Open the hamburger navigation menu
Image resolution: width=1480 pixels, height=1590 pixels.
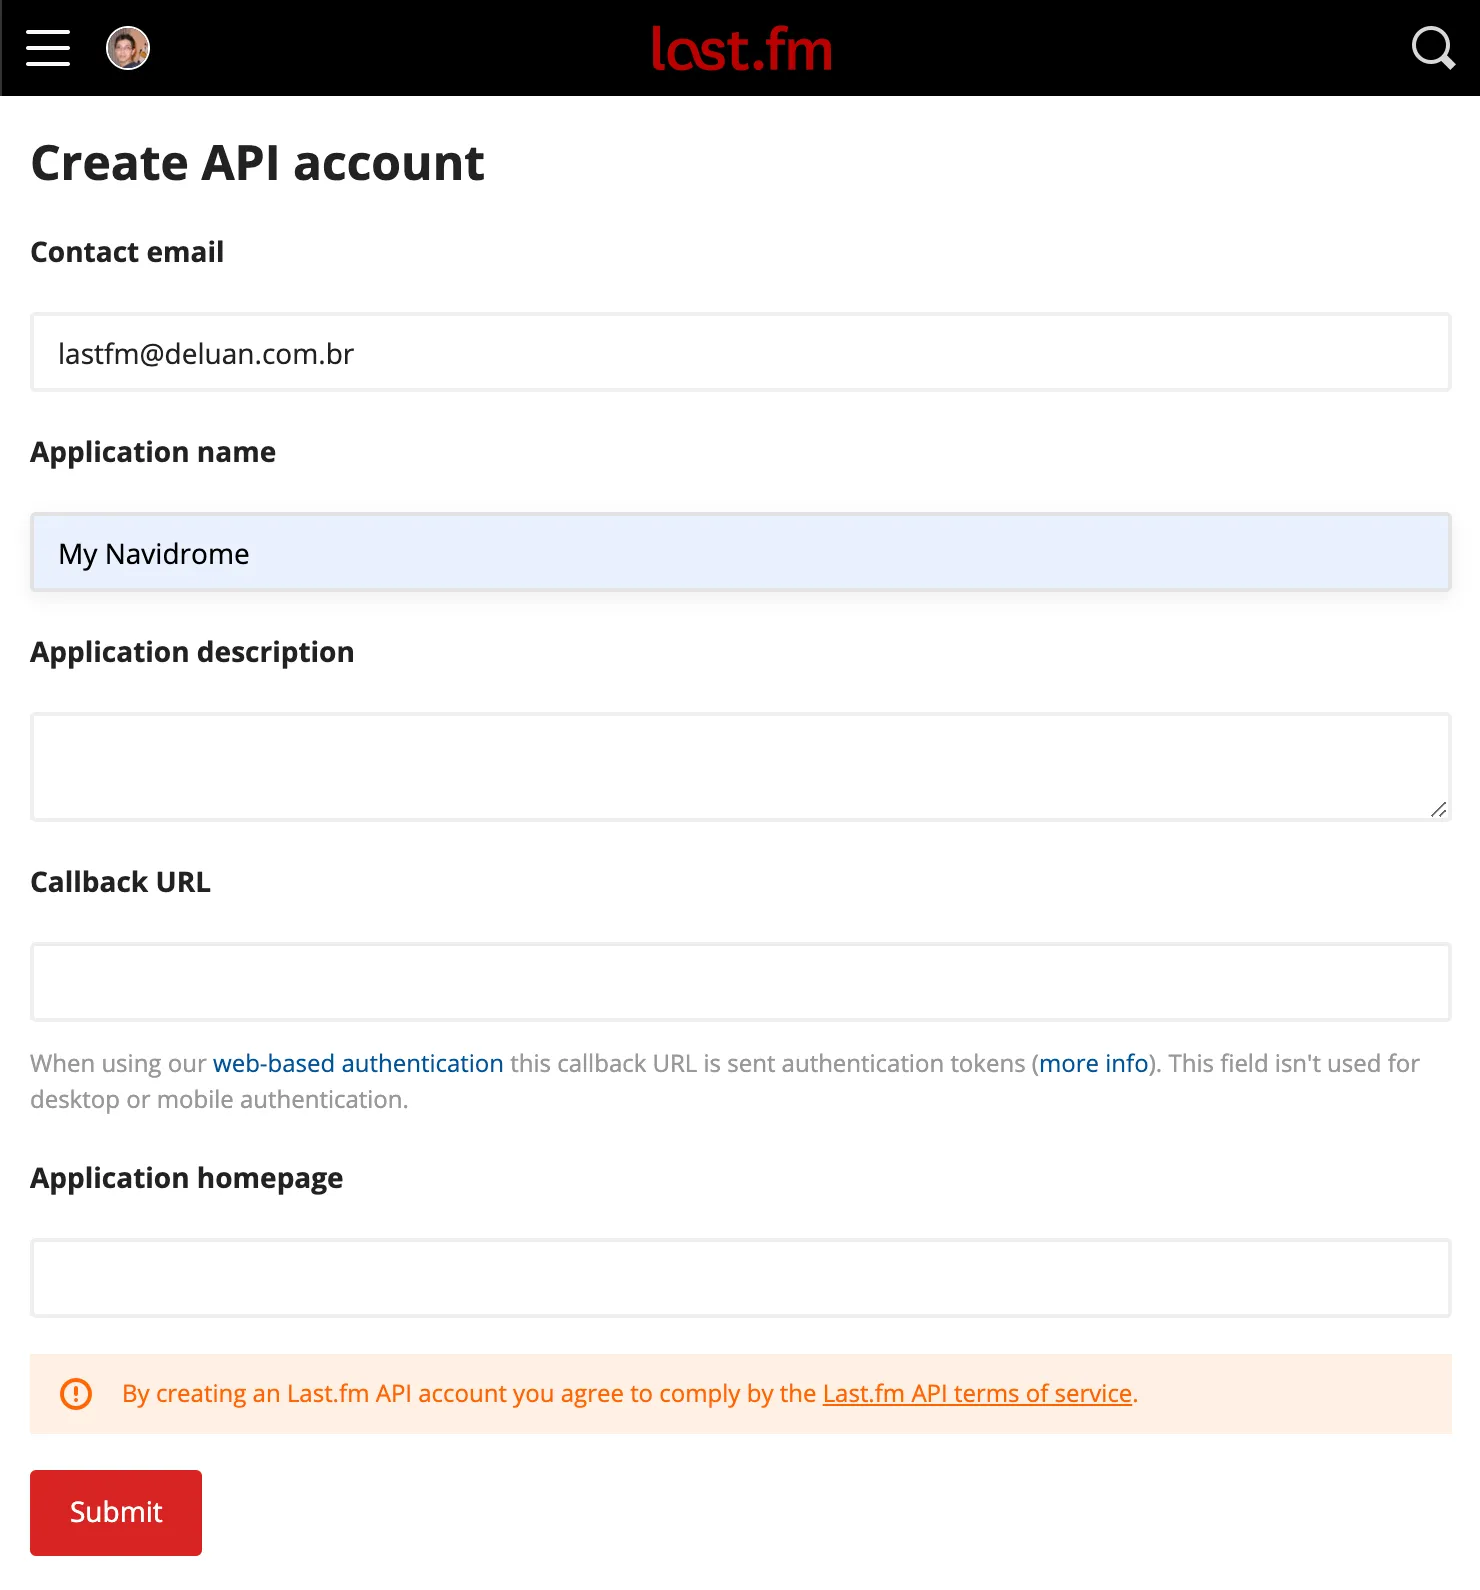[x=48, y=48]
